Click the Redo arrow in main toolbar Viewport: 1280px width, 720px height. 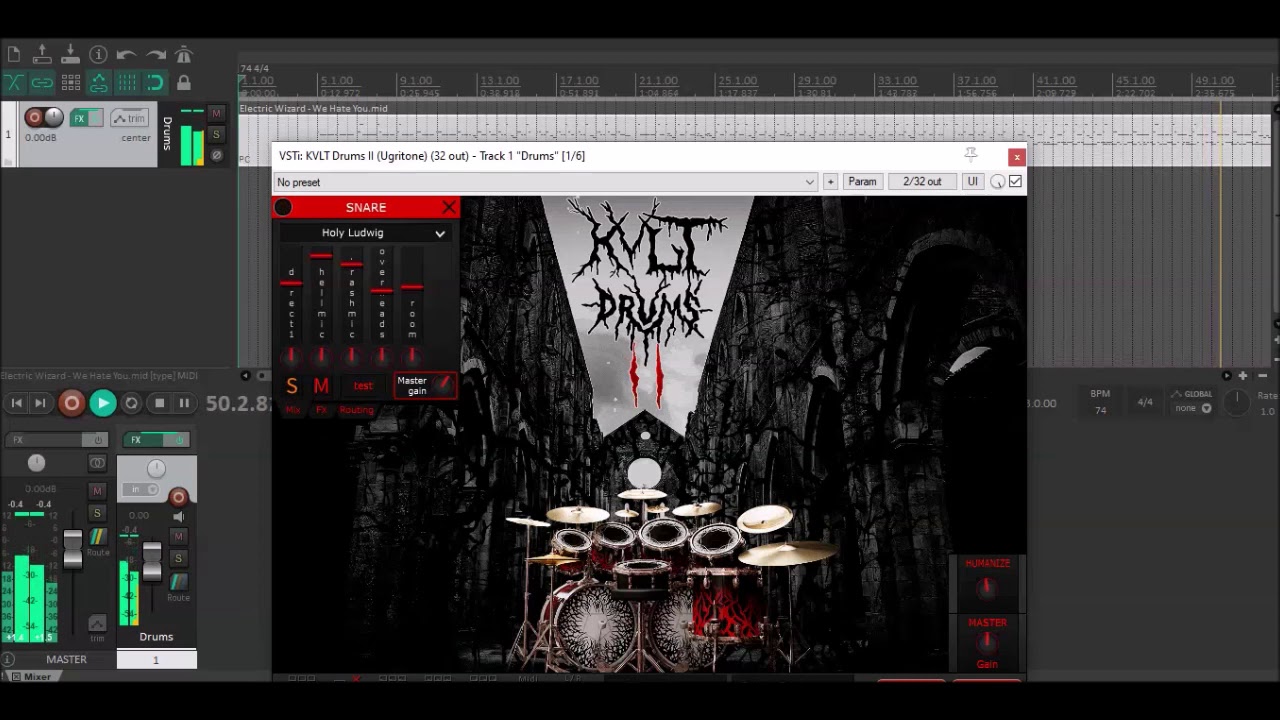[x=155, y=55]
